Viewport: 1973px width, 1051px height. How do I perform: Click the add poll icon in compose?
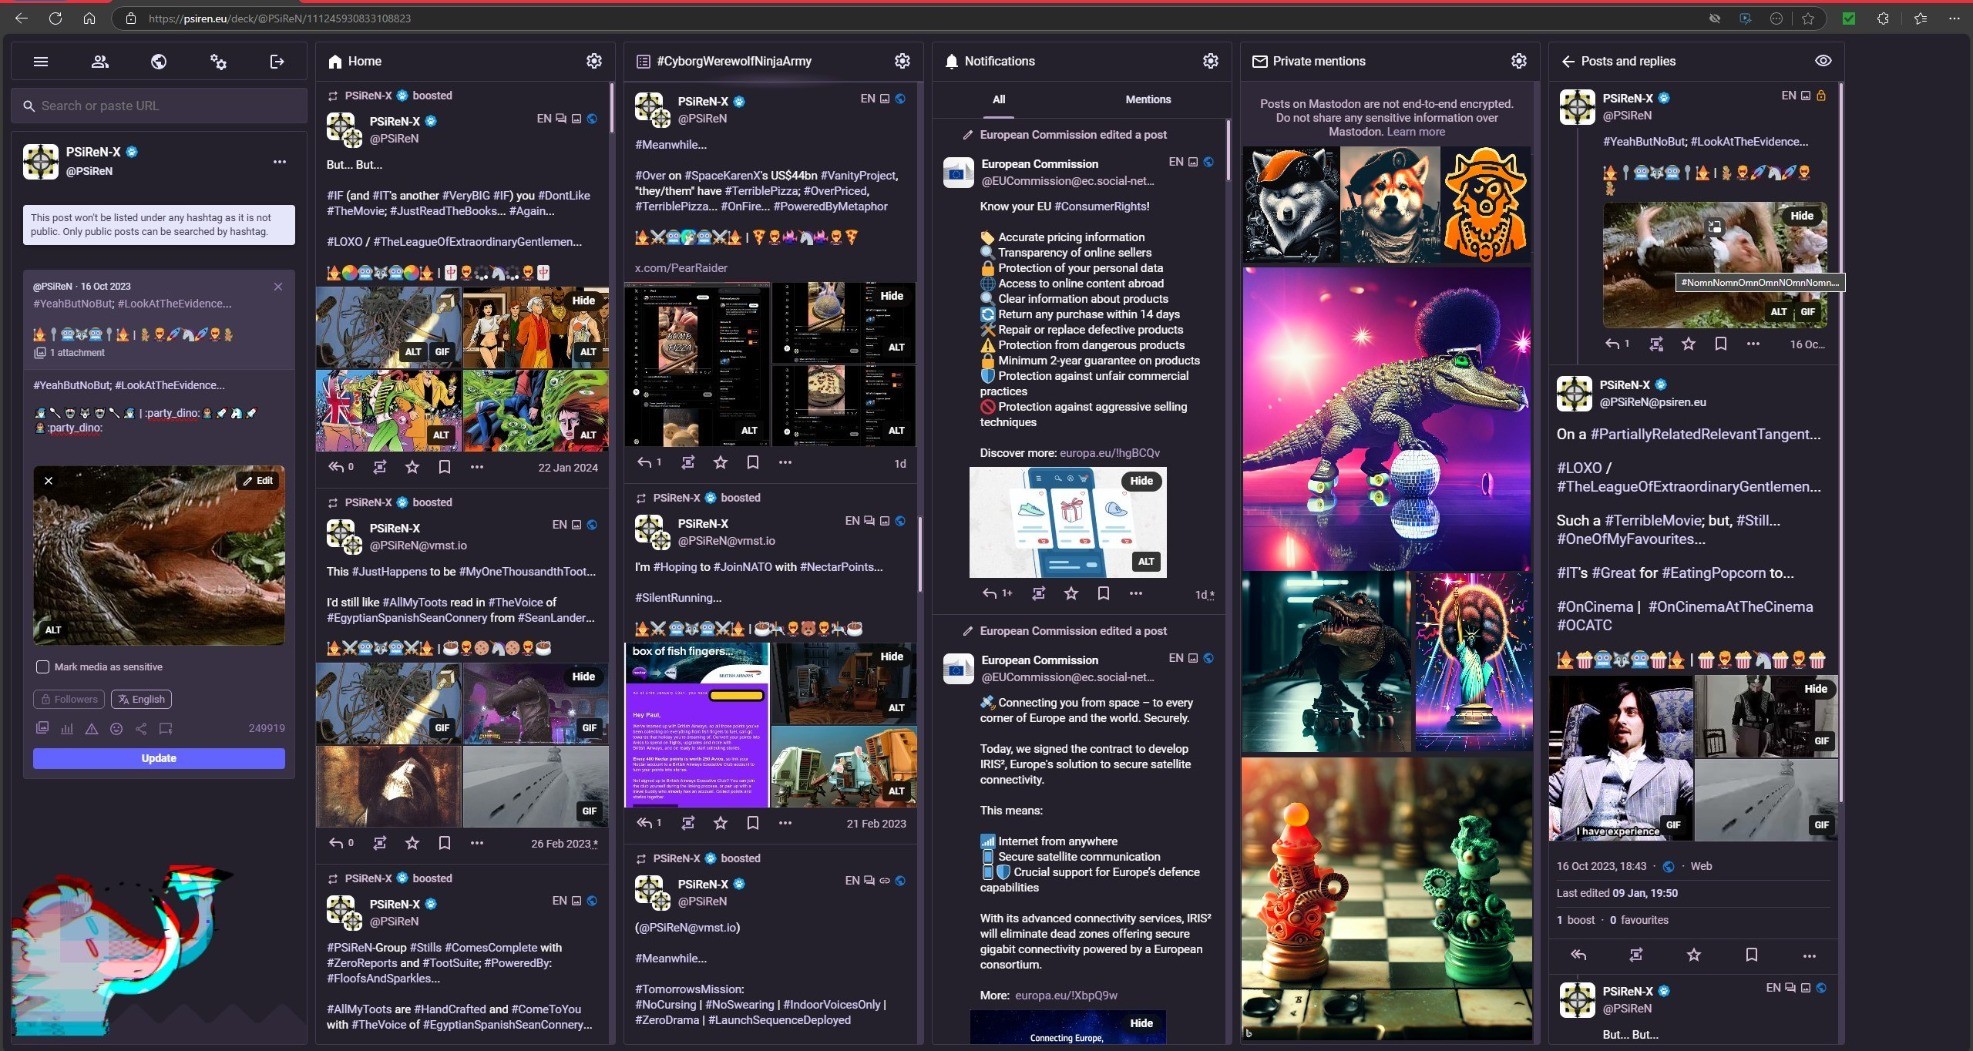point(67,728)
